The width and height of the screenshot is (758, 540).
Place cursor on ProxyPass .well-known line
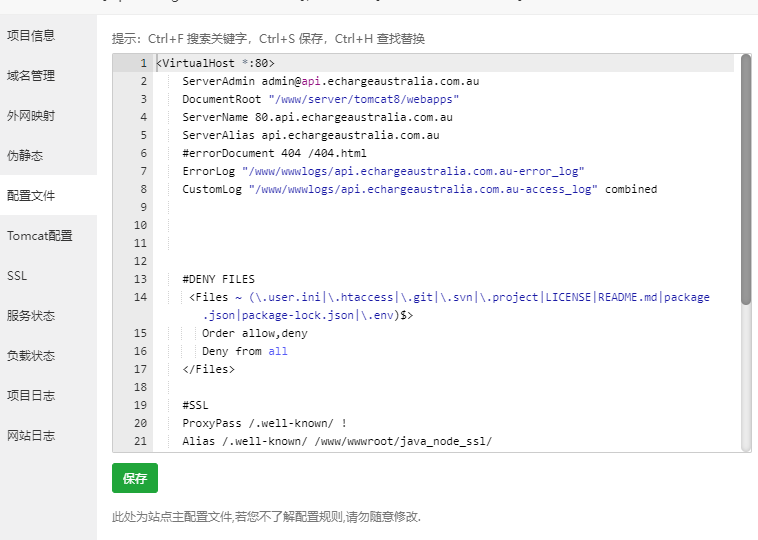click(264, 423)
